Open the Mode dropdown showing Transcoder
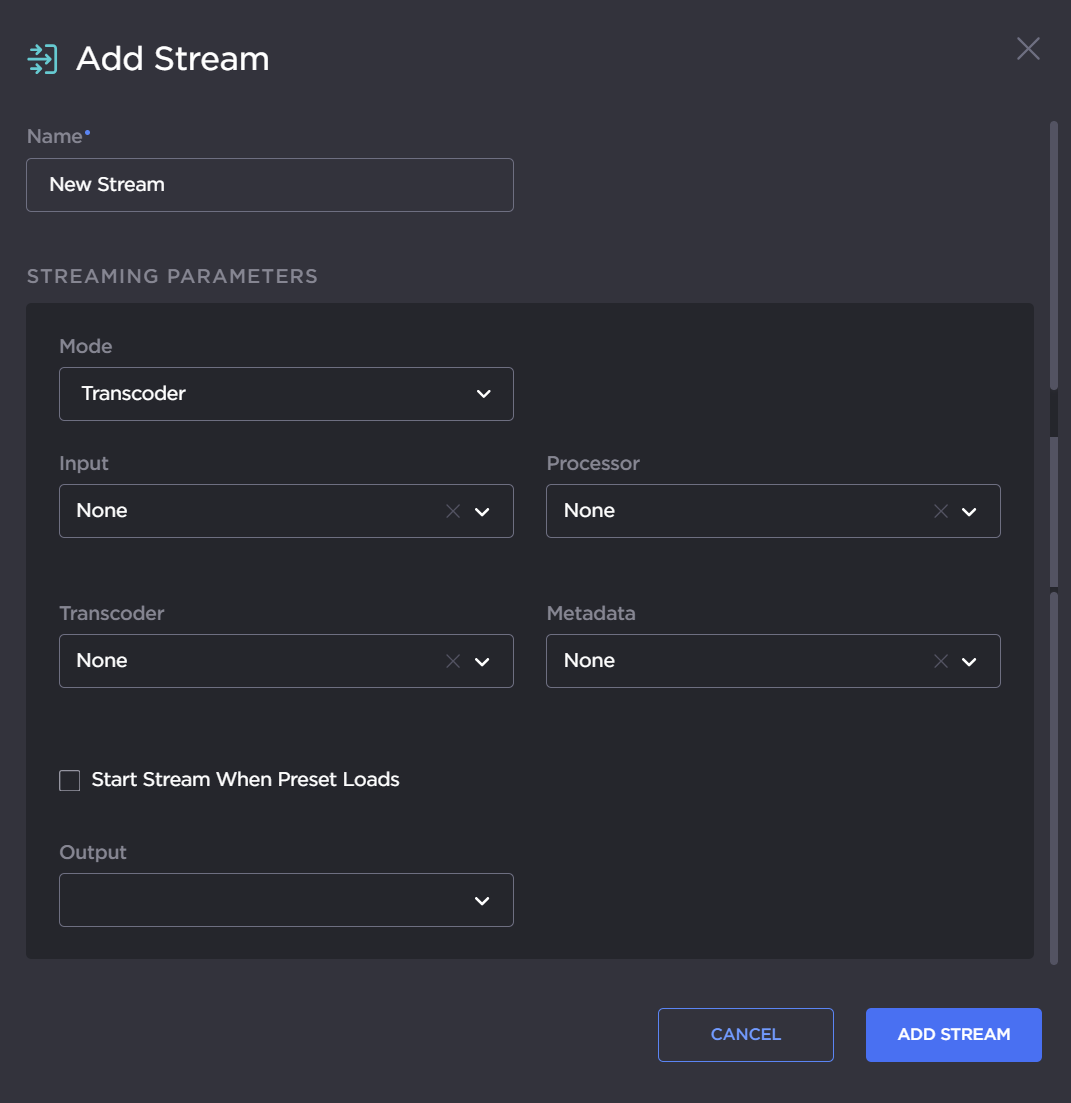Image resolution: width=1071 pixels, height=1103 pixels. click(x=286, y=394)
